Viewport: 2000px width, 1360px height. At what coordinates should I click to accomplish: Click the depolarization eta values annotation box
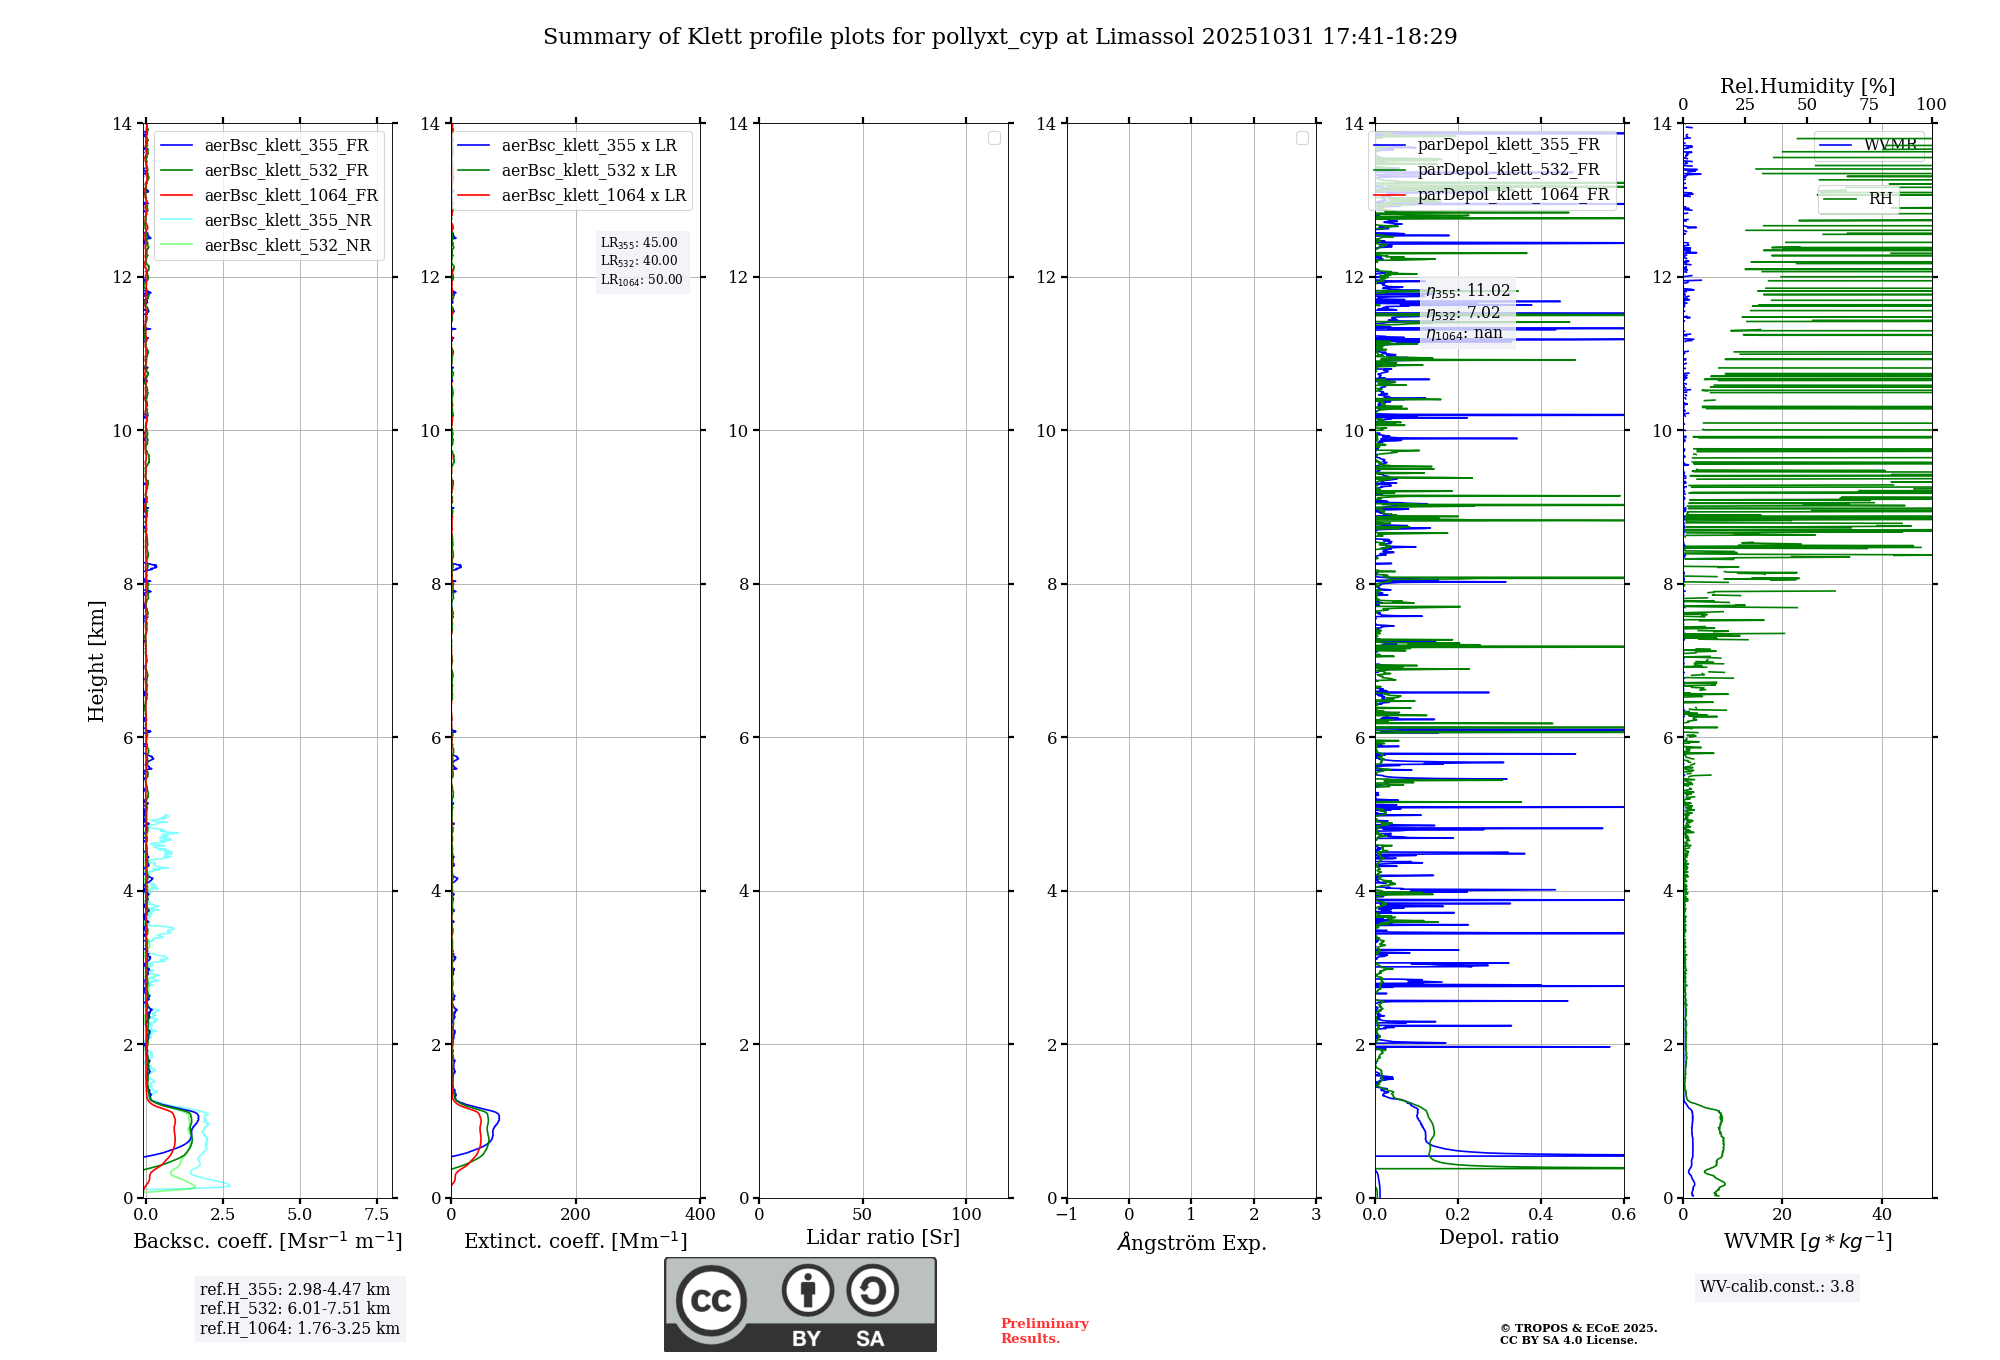[1467, 312]
